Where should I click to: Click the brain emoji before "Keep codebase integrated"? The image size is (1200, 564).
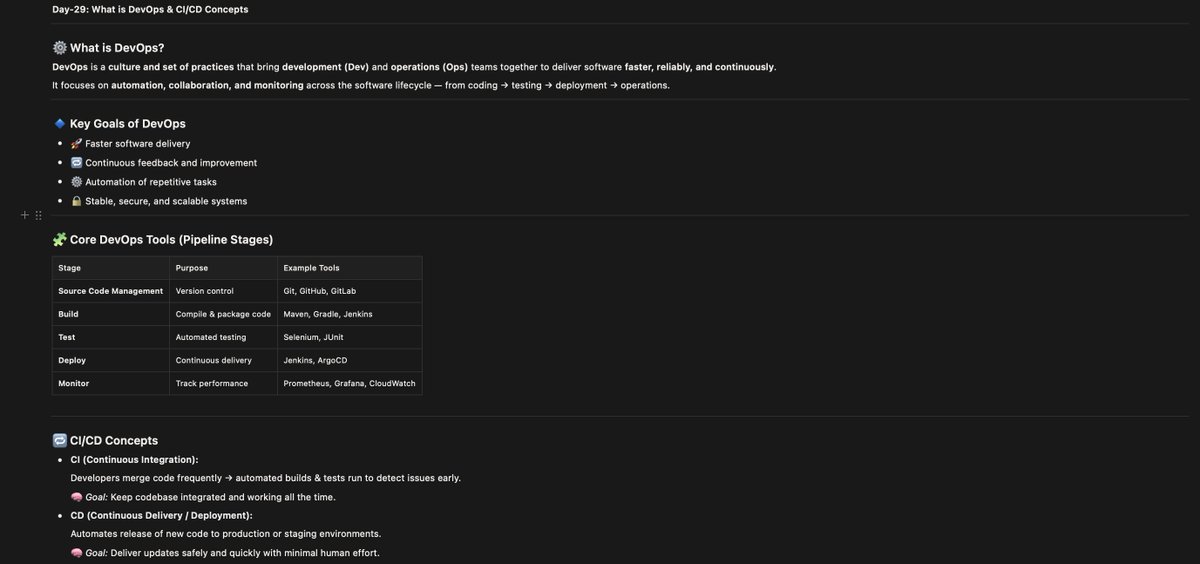tap(76, 497)
